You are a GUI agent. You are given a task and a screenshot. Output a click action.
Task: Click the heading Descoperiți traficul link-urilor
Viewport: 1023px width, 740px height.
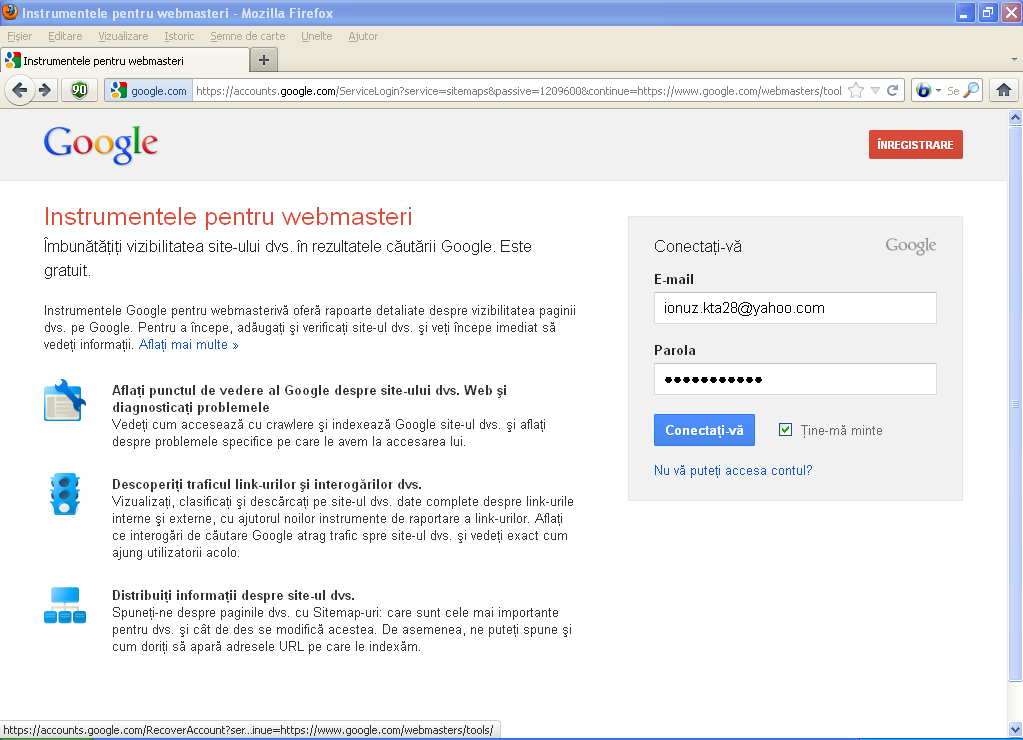pyautogui.click(x=267, y=484)
